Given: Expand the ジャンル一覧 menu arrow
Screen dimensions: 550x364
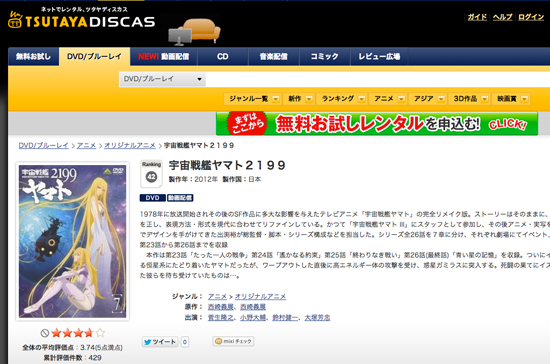Looking at the screenshot, I should click(276, 99).
